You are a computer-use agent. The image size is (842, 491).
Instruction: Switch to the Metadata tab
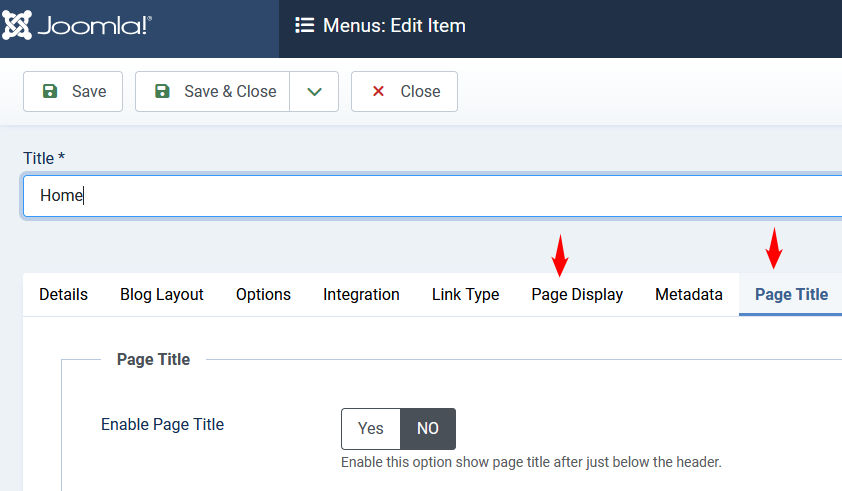point(688,295)
